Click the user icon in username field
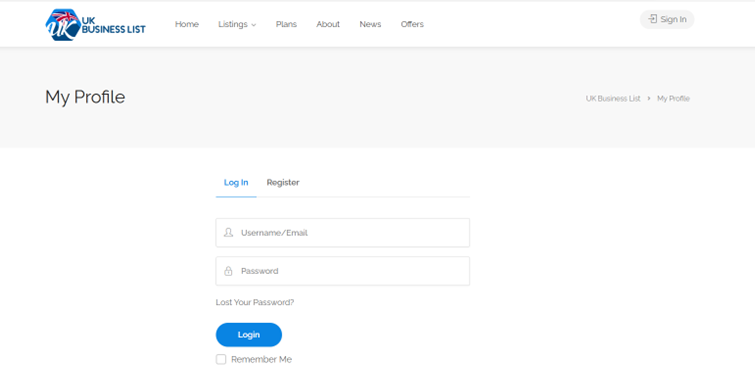 point(228,233)
